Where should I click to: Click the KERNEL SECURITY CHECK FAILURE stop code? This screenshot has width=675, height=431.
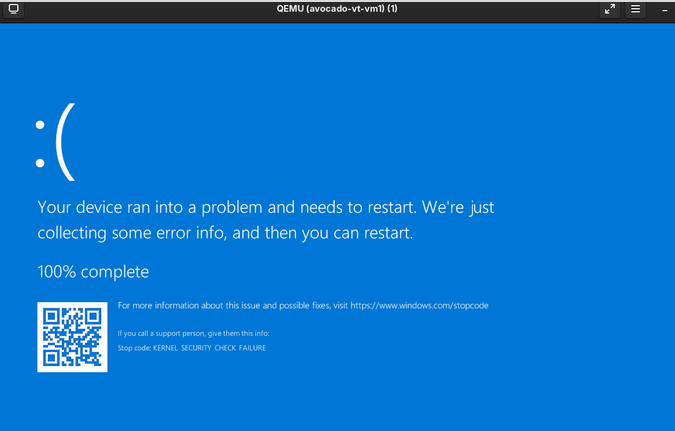209,348
